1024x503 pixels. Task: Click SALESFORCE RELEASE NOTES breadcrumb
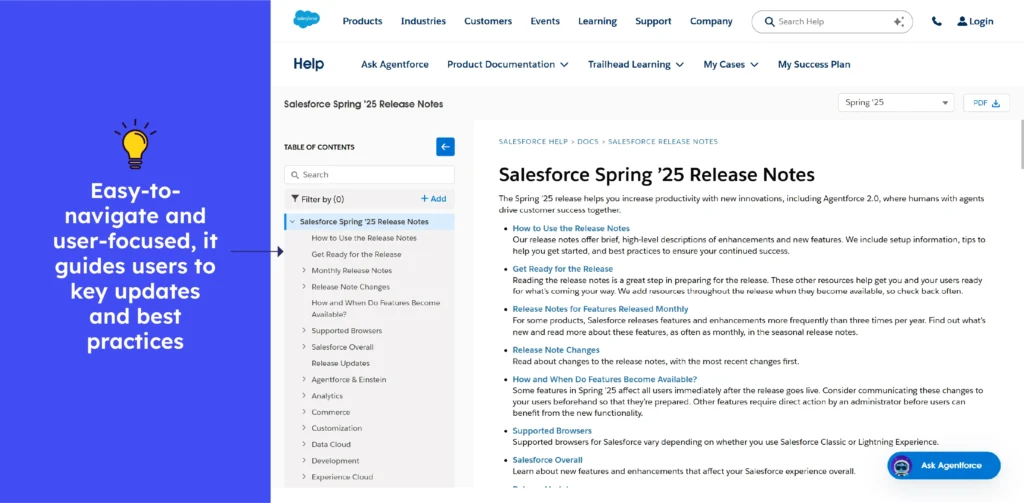tap(662, 141)
